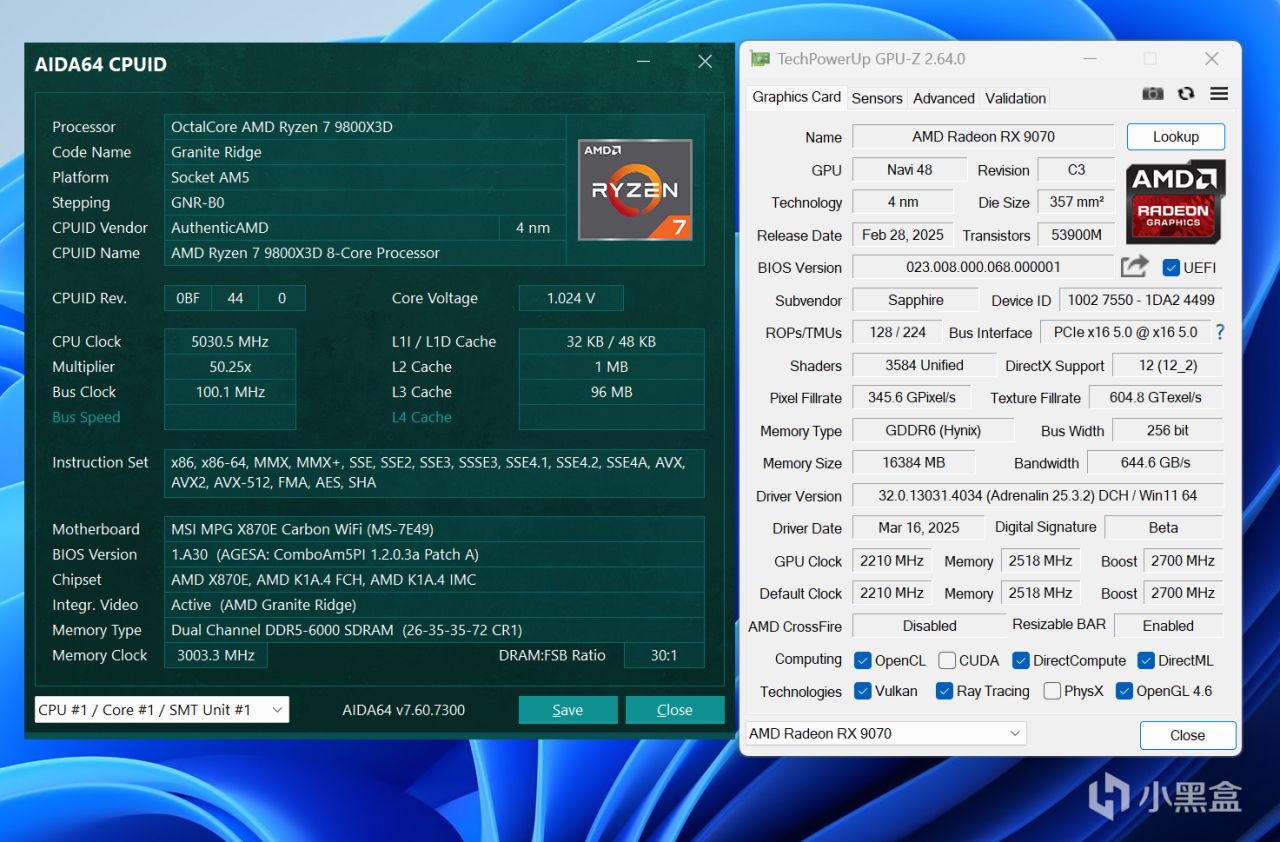The height and width of the screenshot is (842, 1280).
Task: Click the BIOS export share icon
Action: pyautogui.click(x=1135, y=267)
